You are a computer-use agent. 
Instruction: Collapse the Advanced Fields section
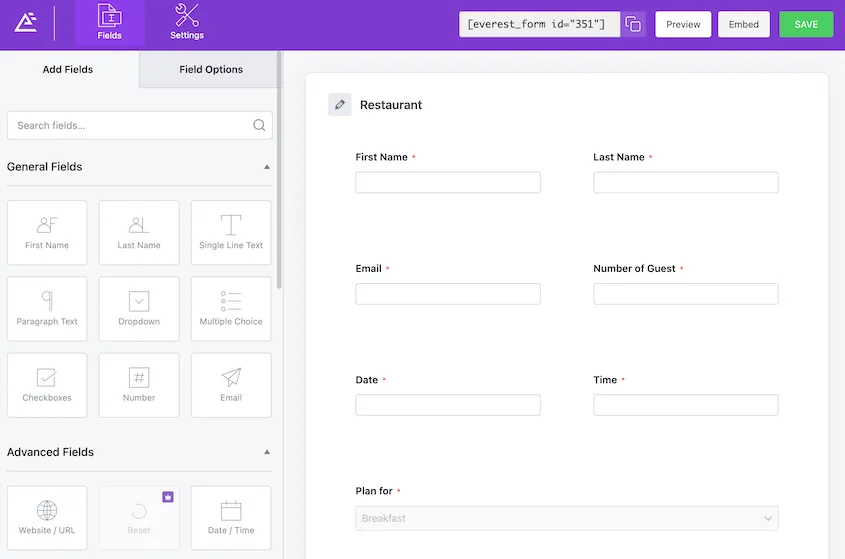(267, 452)
